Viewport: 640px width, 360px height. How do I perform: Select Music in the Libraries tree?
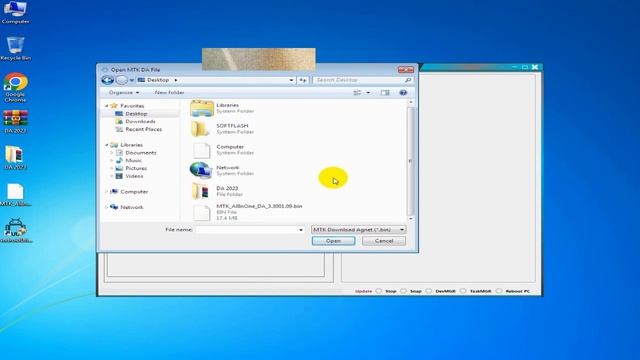coord(129,160)
